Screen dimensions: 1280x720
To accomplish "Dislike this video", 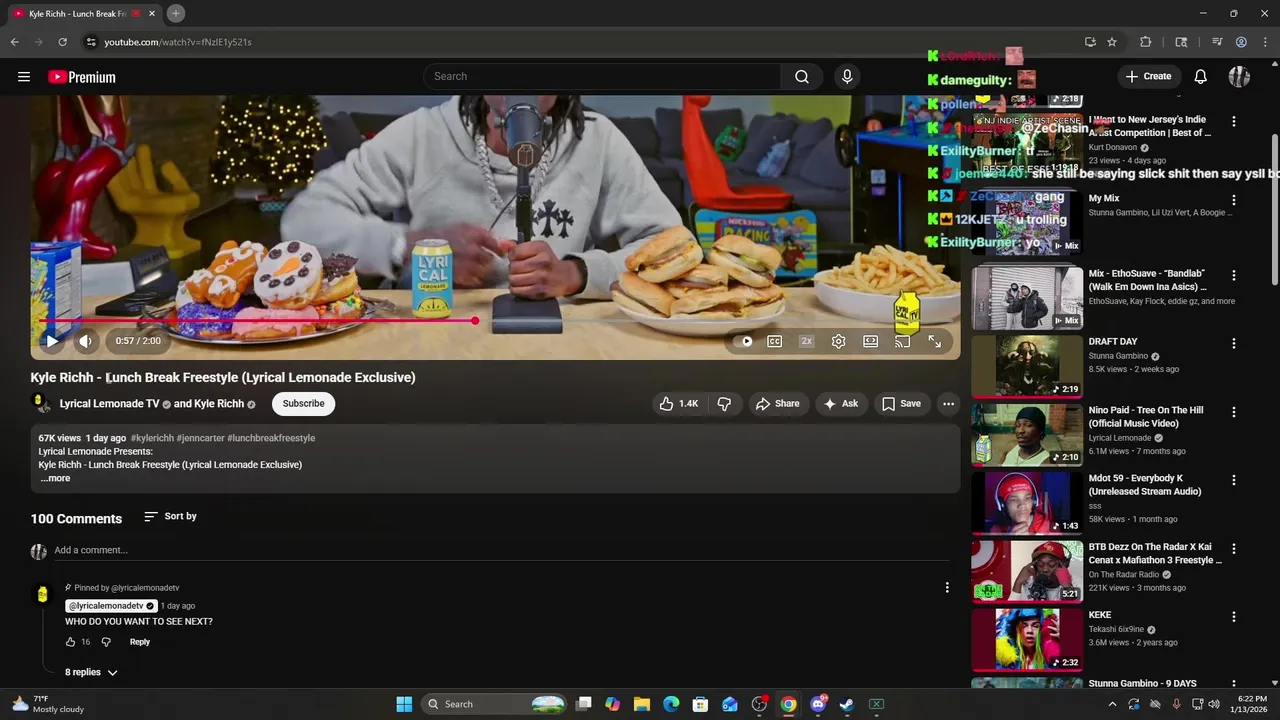I will pos(724,404).
